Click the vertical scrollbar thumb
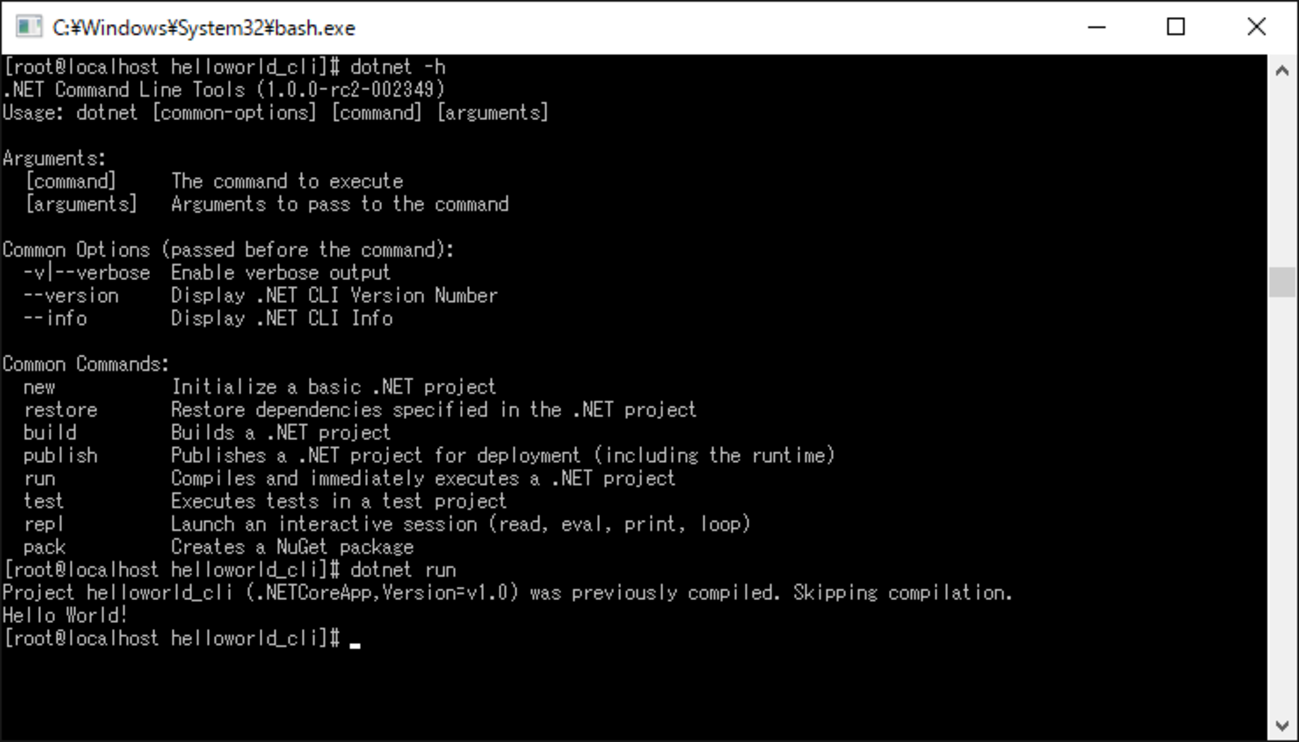1299x742 pixels. coord(1282,282)
